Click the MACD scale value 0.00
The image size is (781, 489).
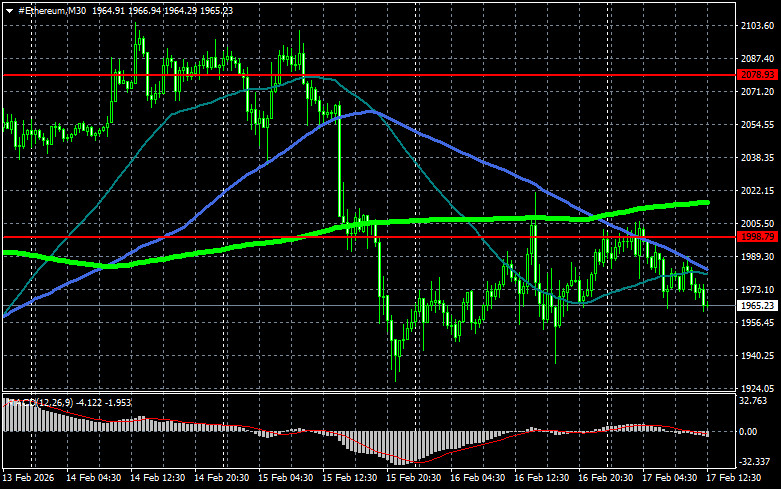[x=748, y=432]
